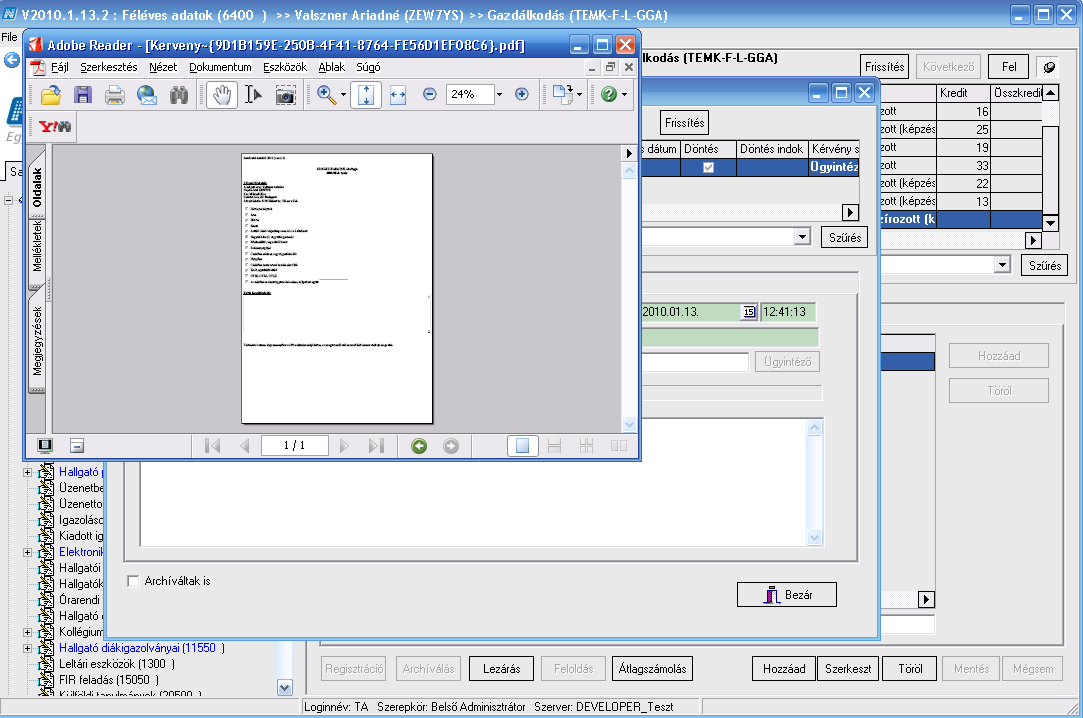
Task: Select Single Page layout icon
Action: point(523,446)
